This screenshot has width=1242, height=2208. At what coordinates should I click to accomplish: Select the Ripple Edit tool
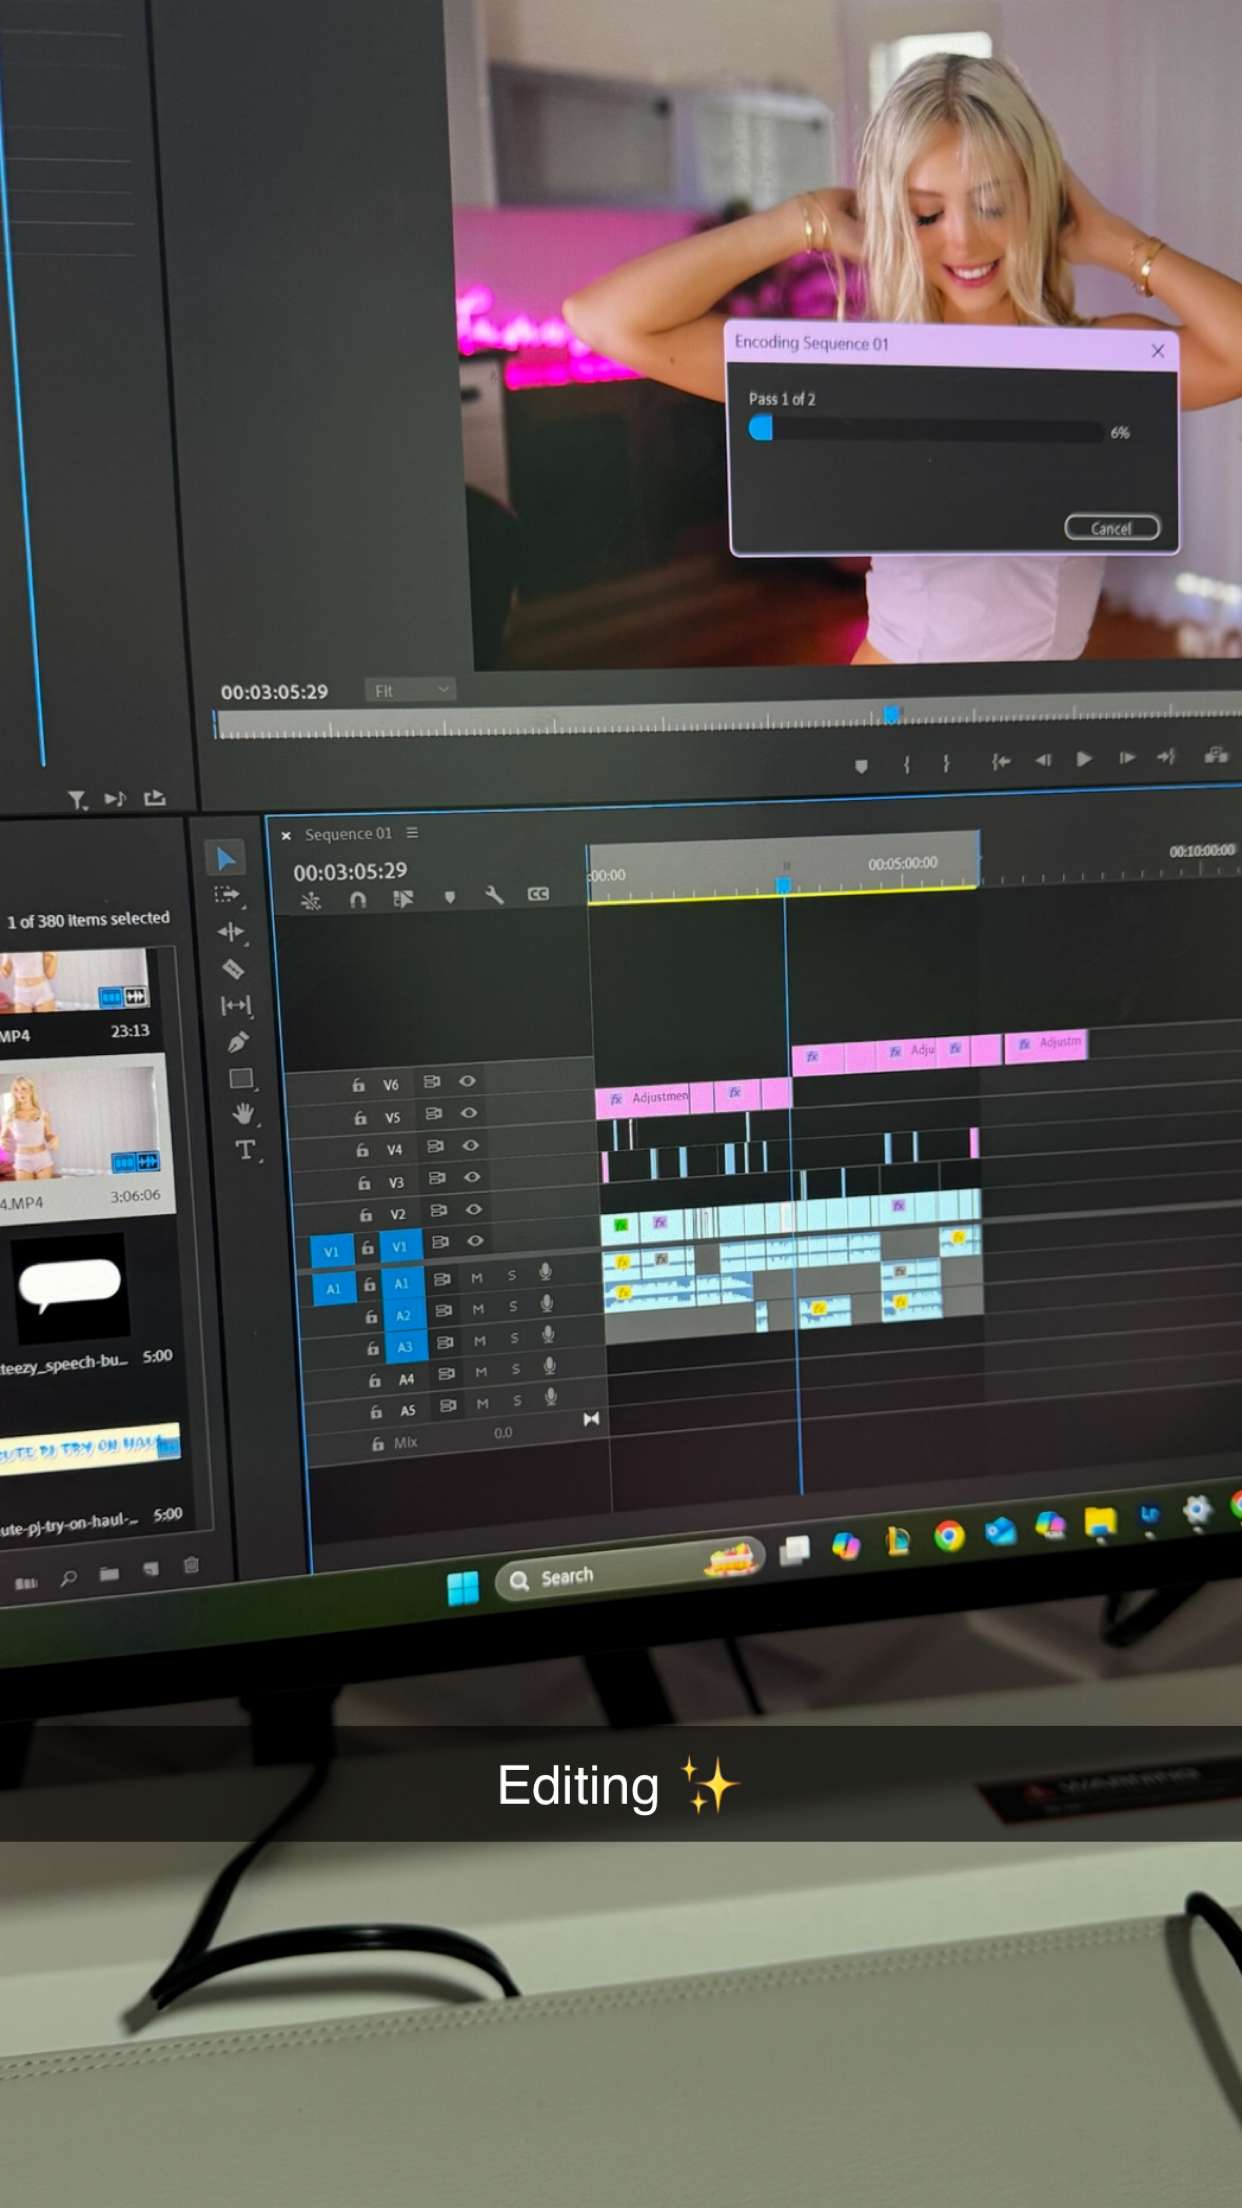231,932
